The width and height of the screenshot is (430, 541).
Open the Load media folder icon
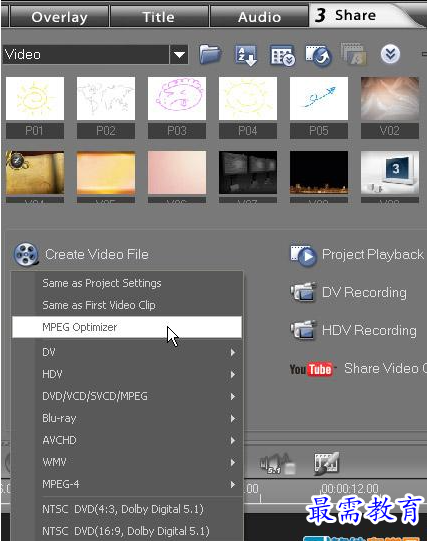coord(210,54)
